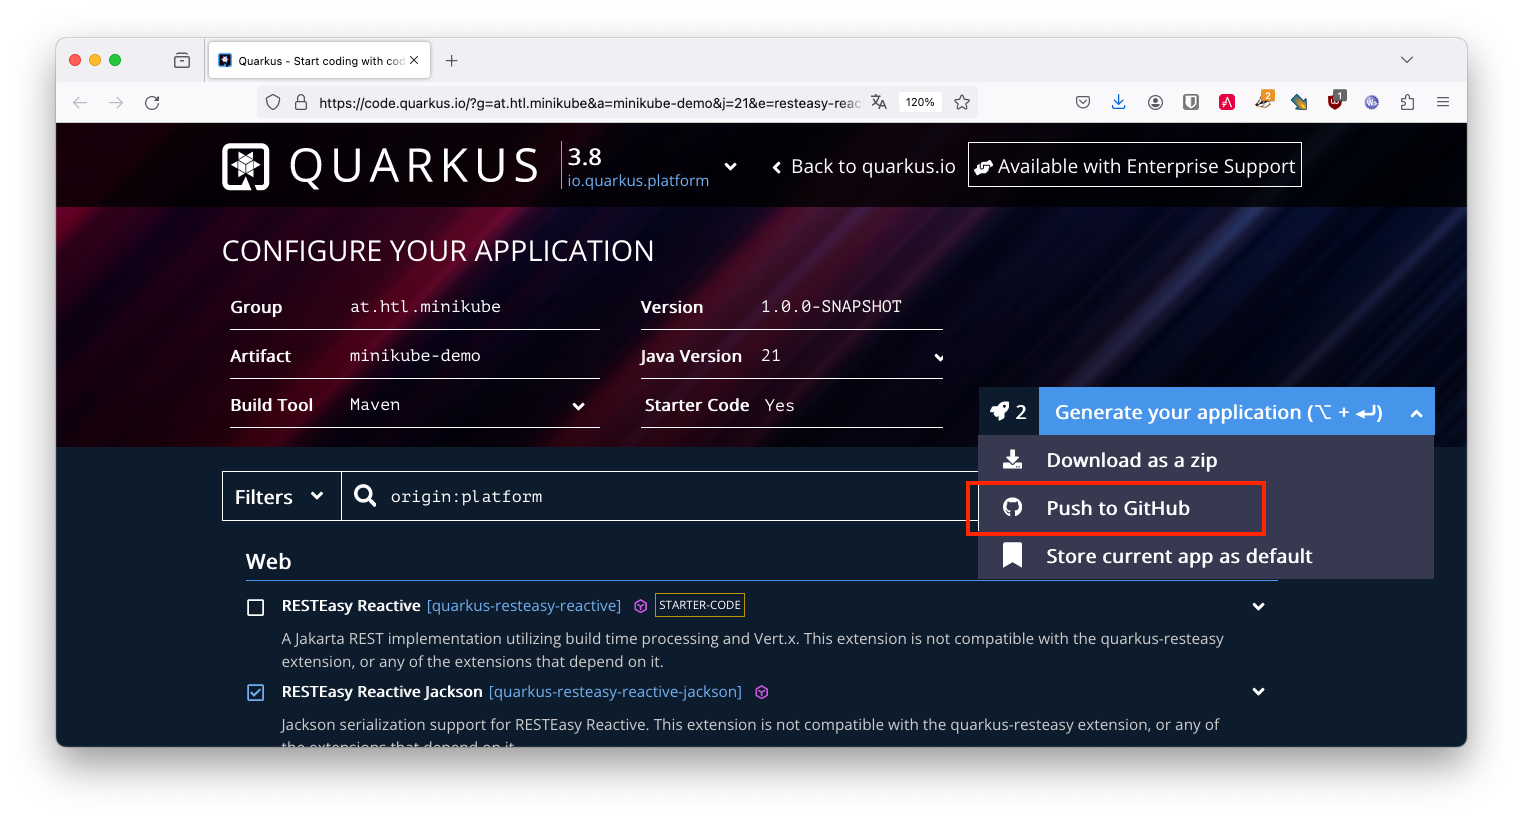Open the Firefox downloads arrow icon
This screenshot has width=1523, height=821.
pyautogui.click(x=1119, y=102)
